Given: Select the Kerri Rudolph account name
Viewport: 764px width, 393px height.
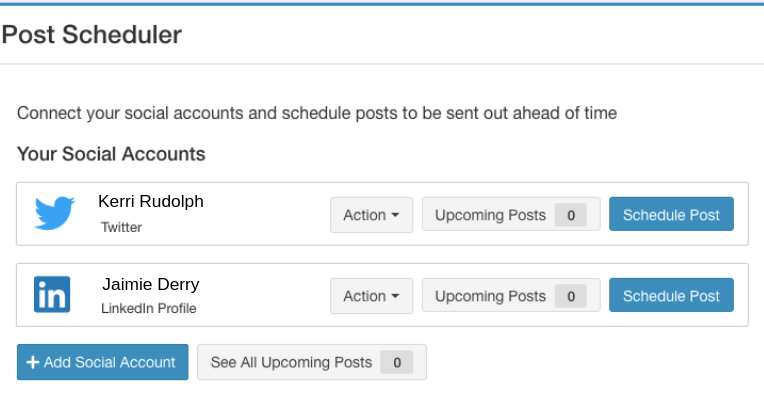Looking at the screenshot, I should coord(151,201).
